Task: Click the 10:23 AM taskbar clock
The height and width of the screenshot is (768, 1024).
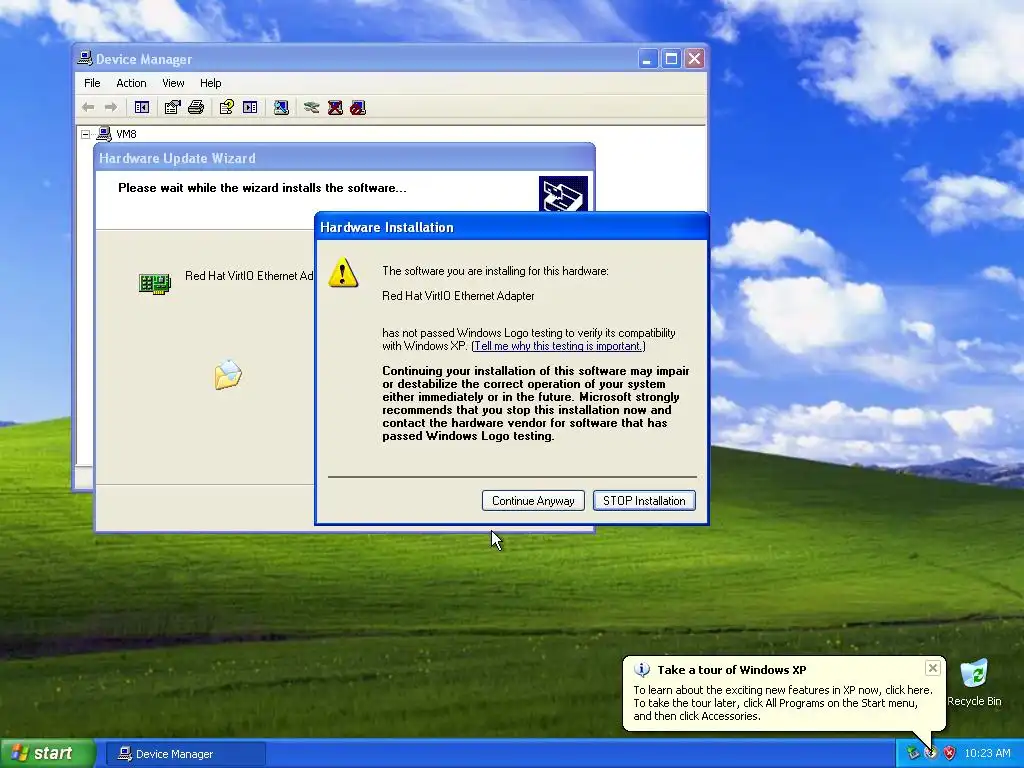Action: click(x=987, y=753)
